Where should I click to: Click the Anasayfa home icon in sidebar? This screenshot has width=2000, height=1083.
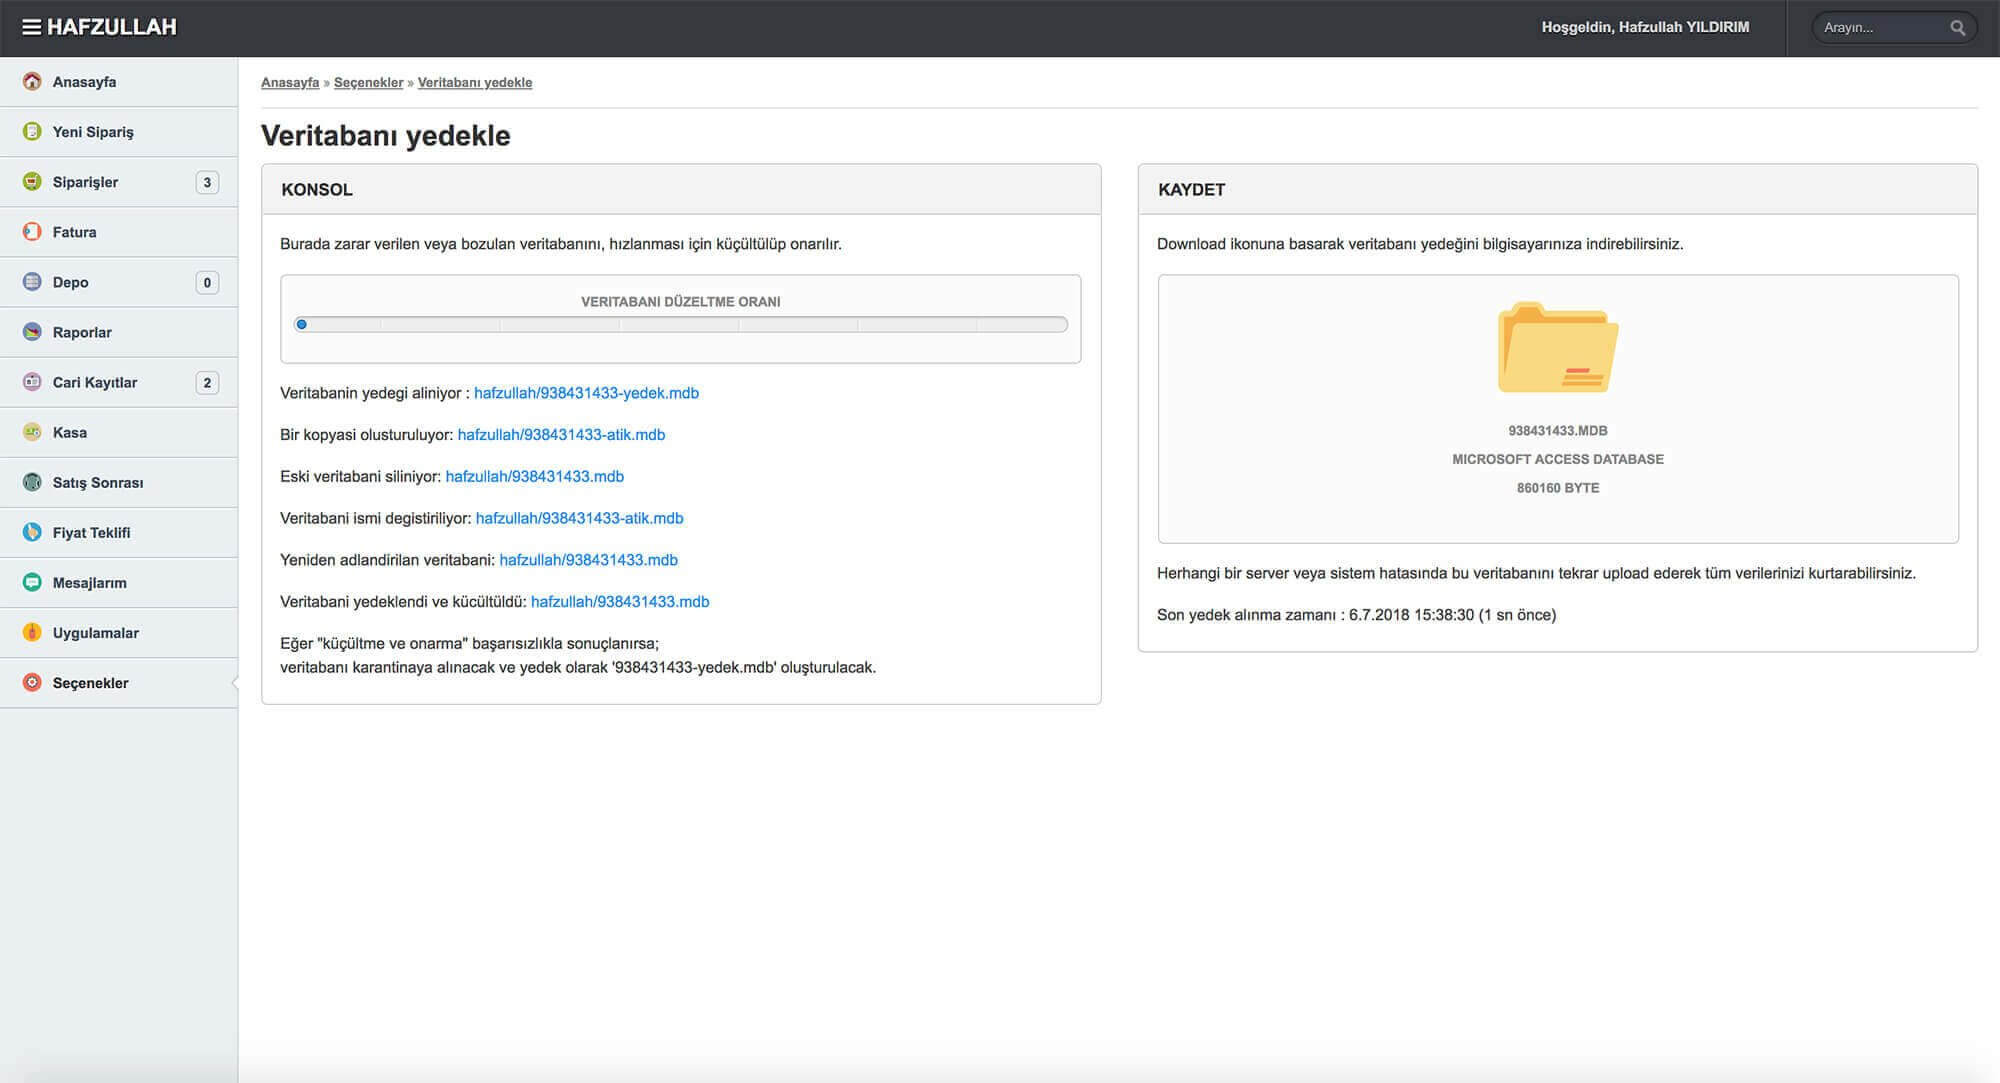[x=32, y=81]
